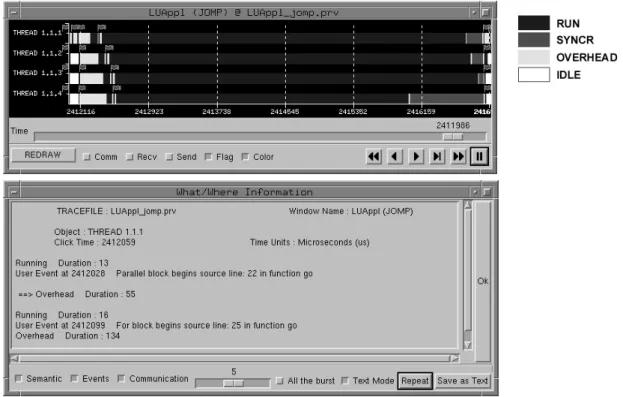Skip to end with the step-forward button
This screenshot has width=623, height=397.
[437, 157]
